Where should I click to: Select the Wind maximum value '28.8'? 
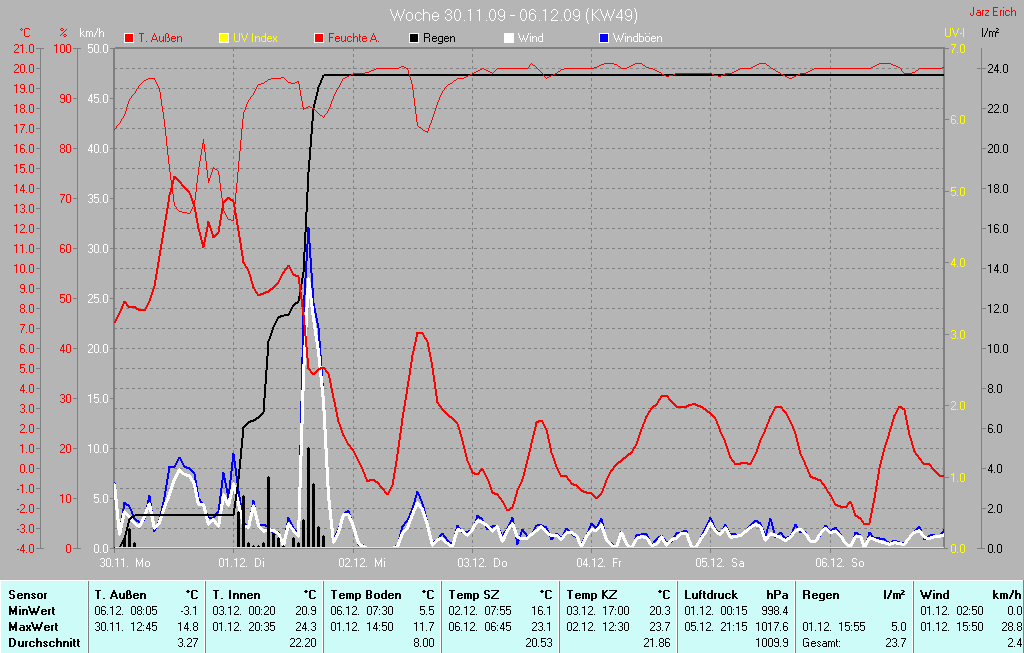(x=1010, y=627)
